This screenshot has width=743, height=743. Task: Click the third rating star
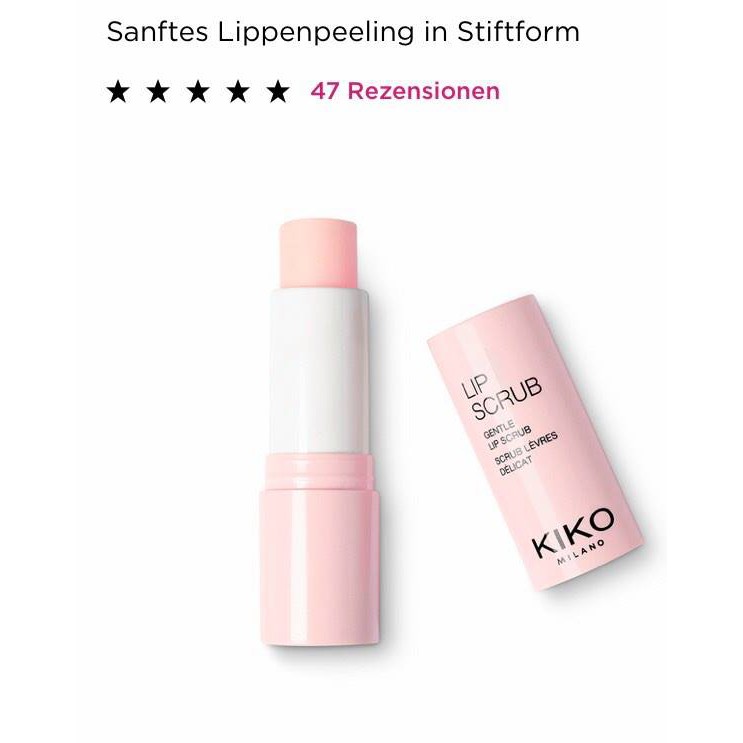click(198, 91)
